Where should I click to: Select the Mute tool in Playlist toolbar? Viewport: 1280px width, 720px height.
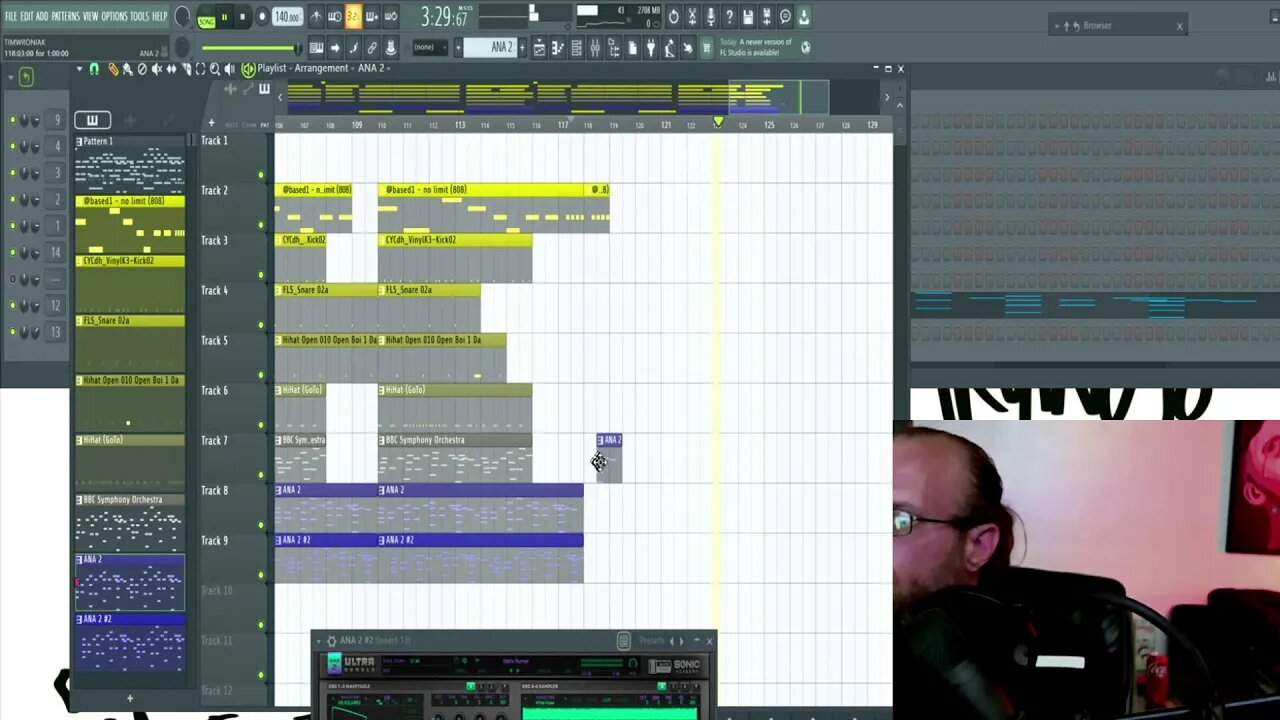pos(156,68)
